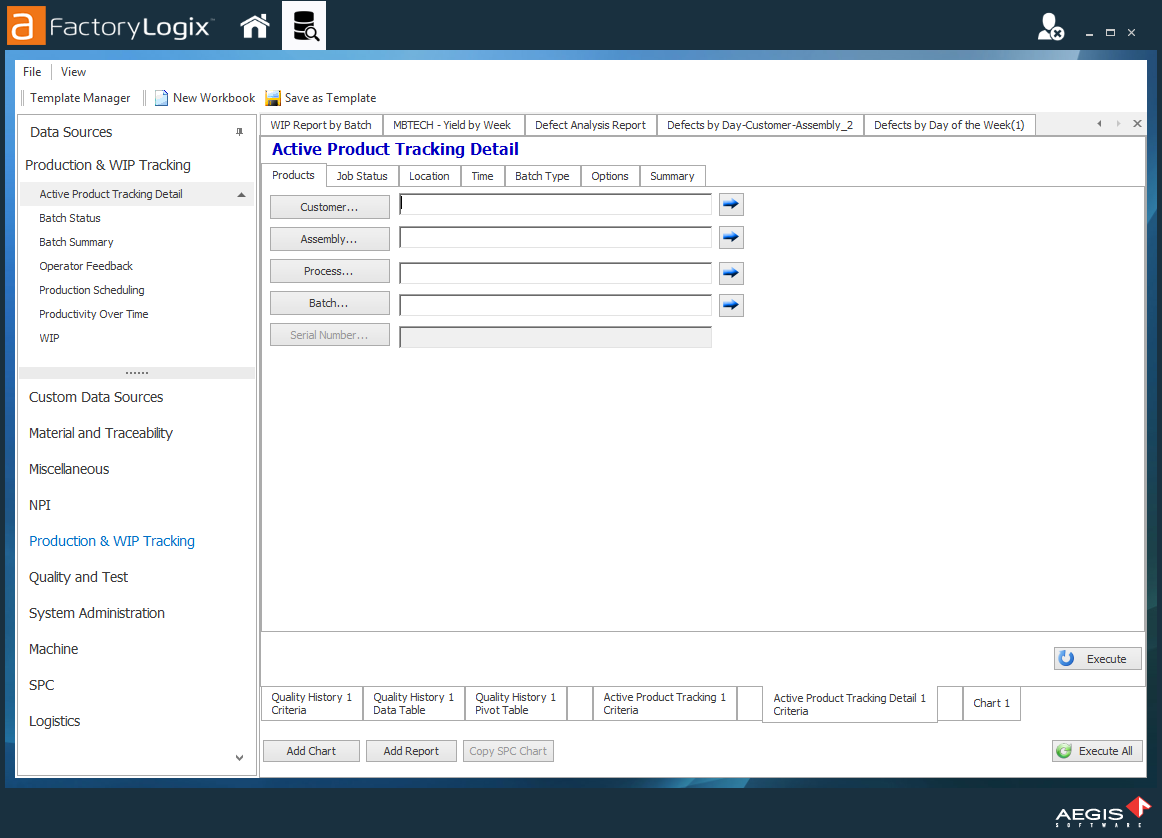Click the blue arrow beside the Customer field
The image size is (1162, 838).
pyautogui.click(x=731, y=204)
